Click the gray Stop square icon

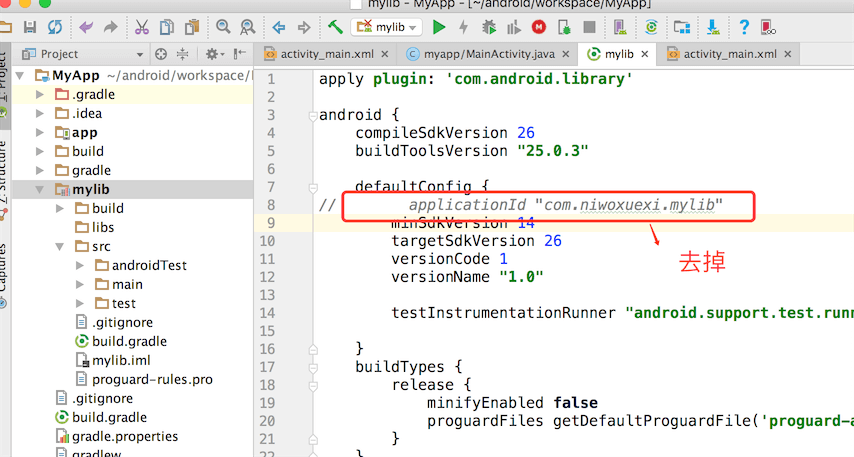pos(589,27)
